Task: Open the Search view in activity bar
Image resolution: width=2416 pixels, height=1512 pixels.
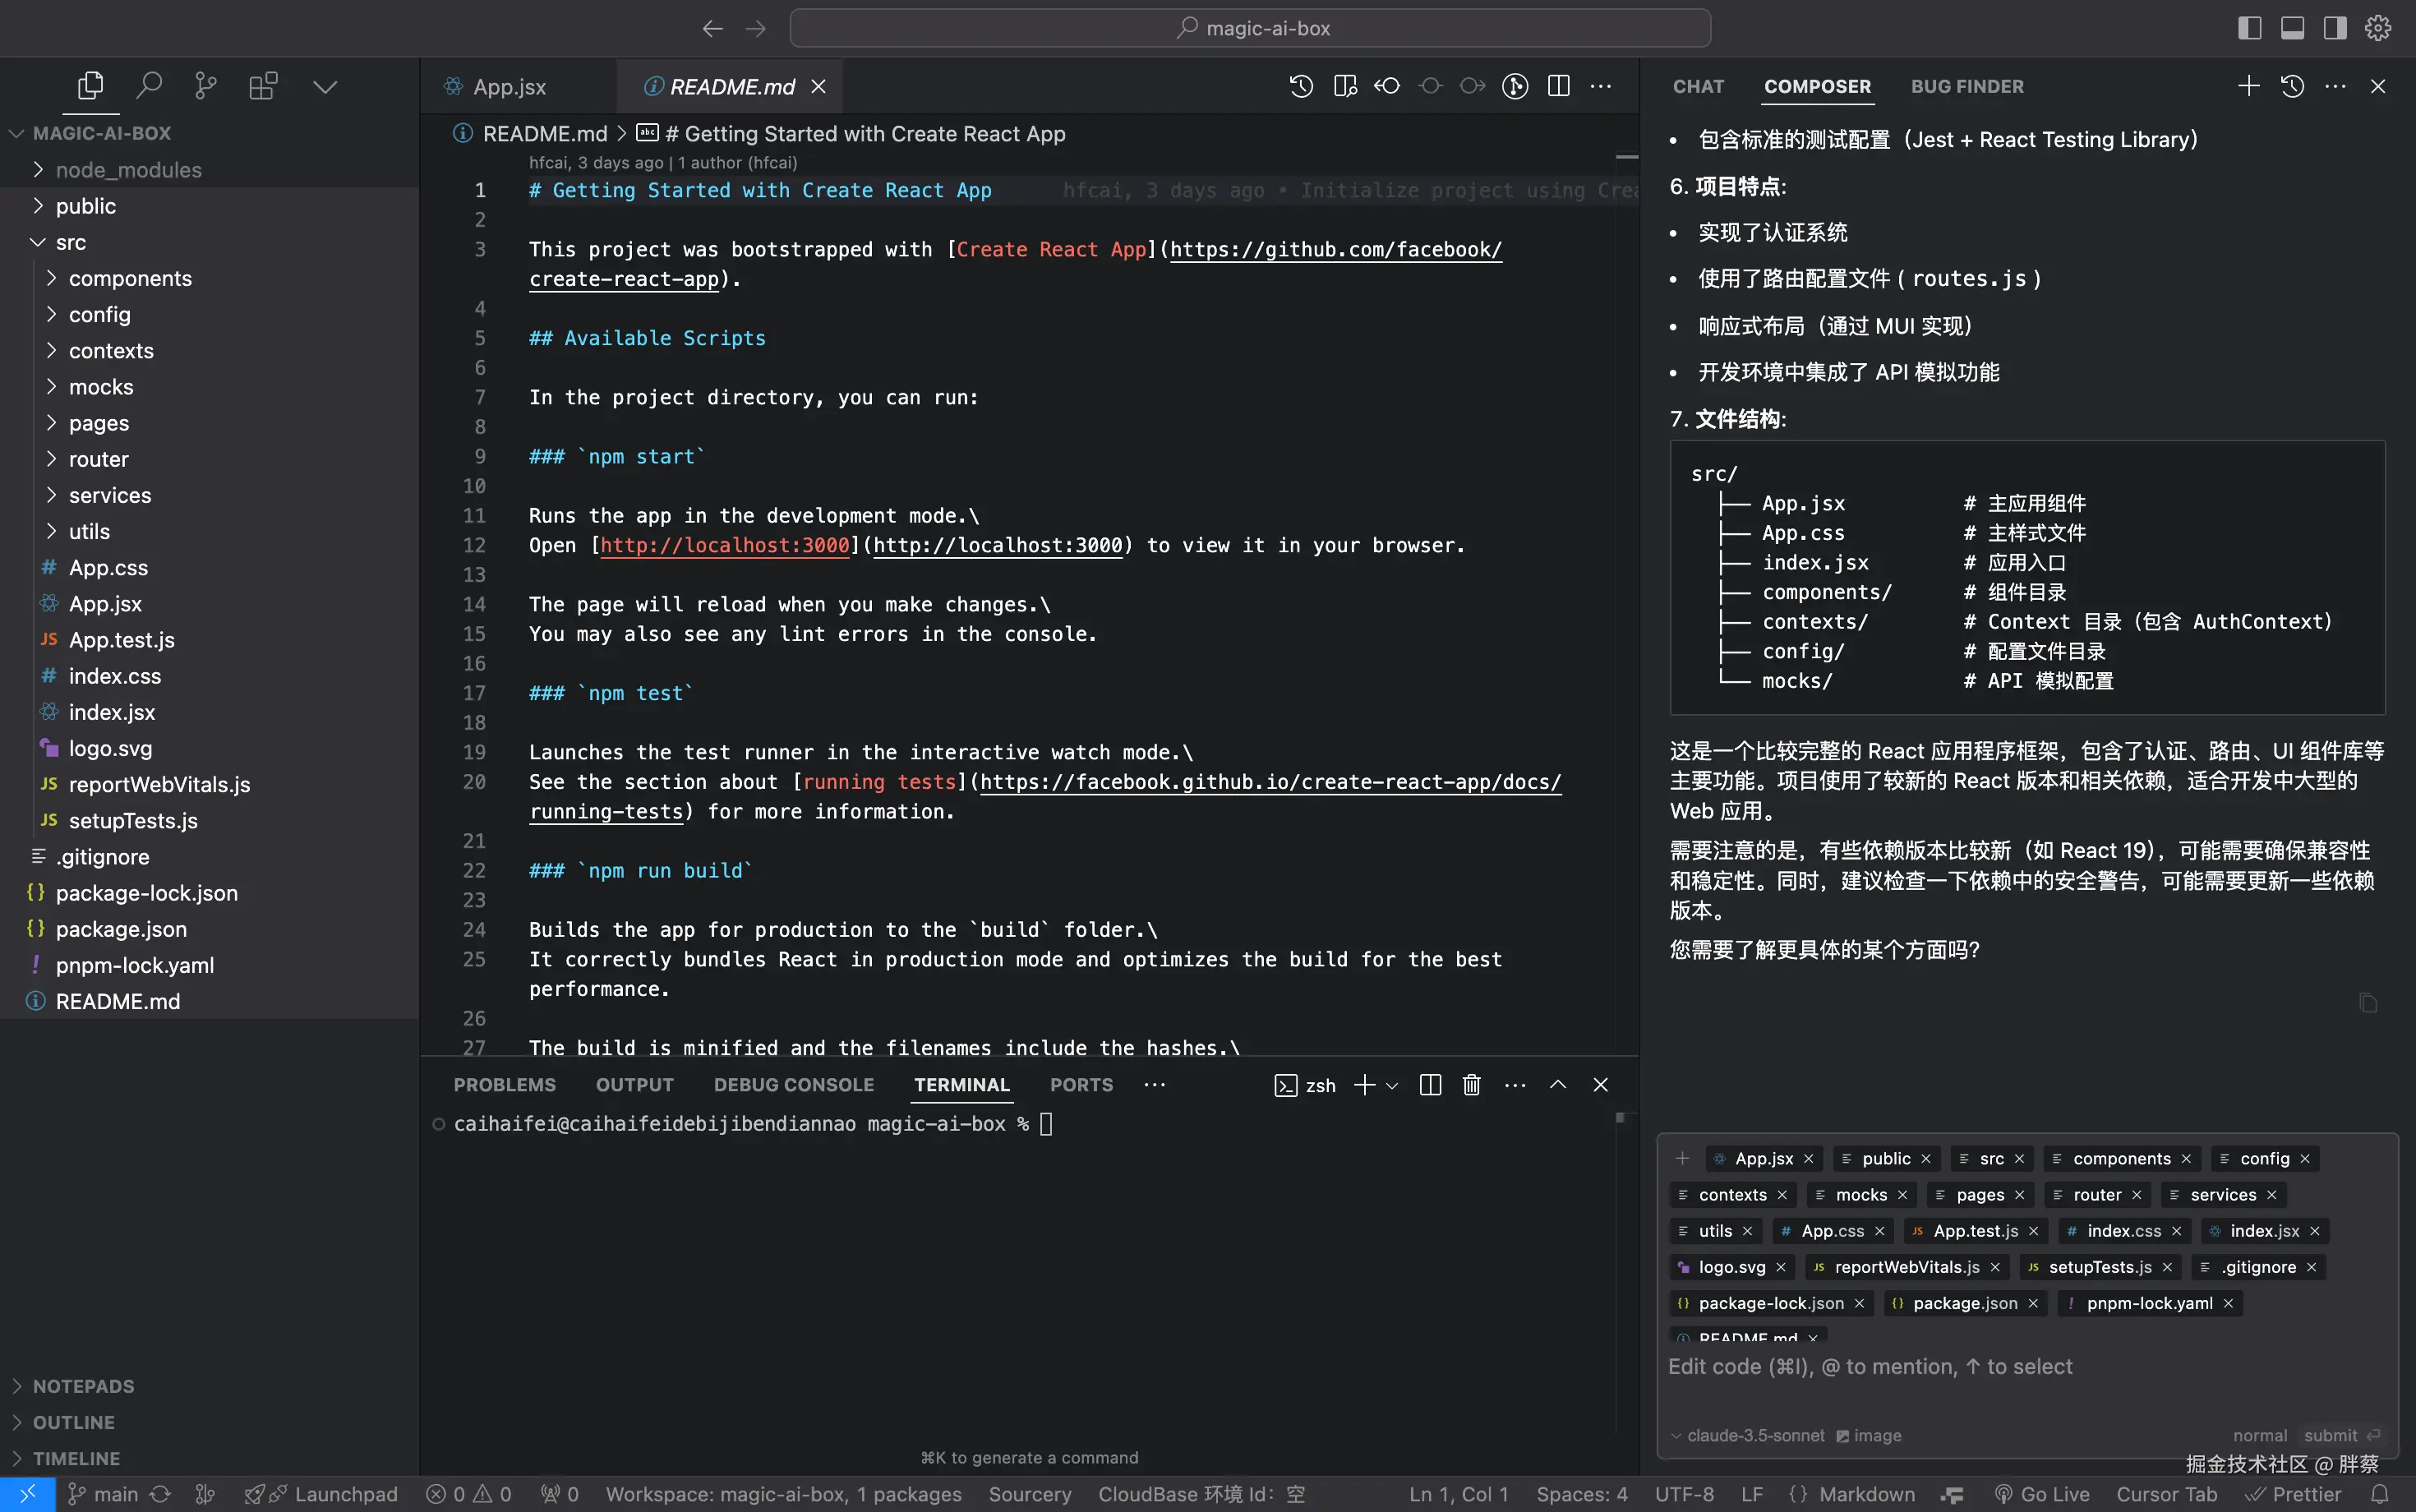Action: 149,86
